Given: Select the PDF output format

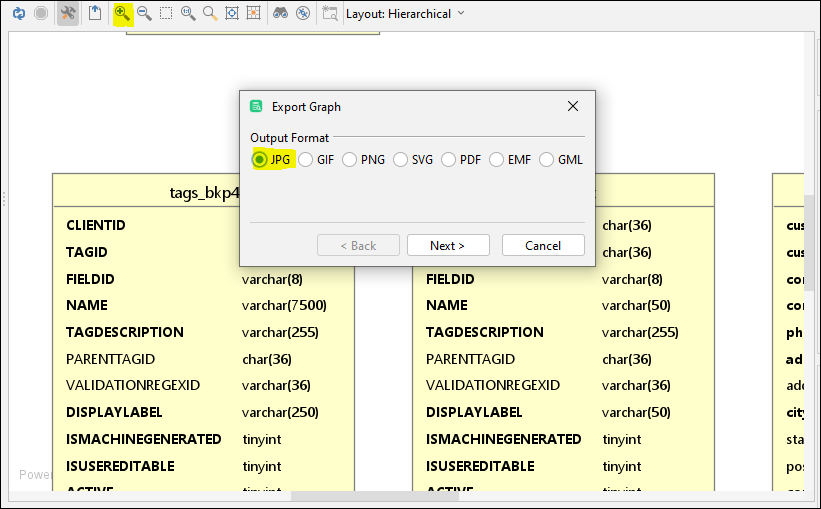Looking at the screenshot, I should pyautogui.click(x=461, y=159).
